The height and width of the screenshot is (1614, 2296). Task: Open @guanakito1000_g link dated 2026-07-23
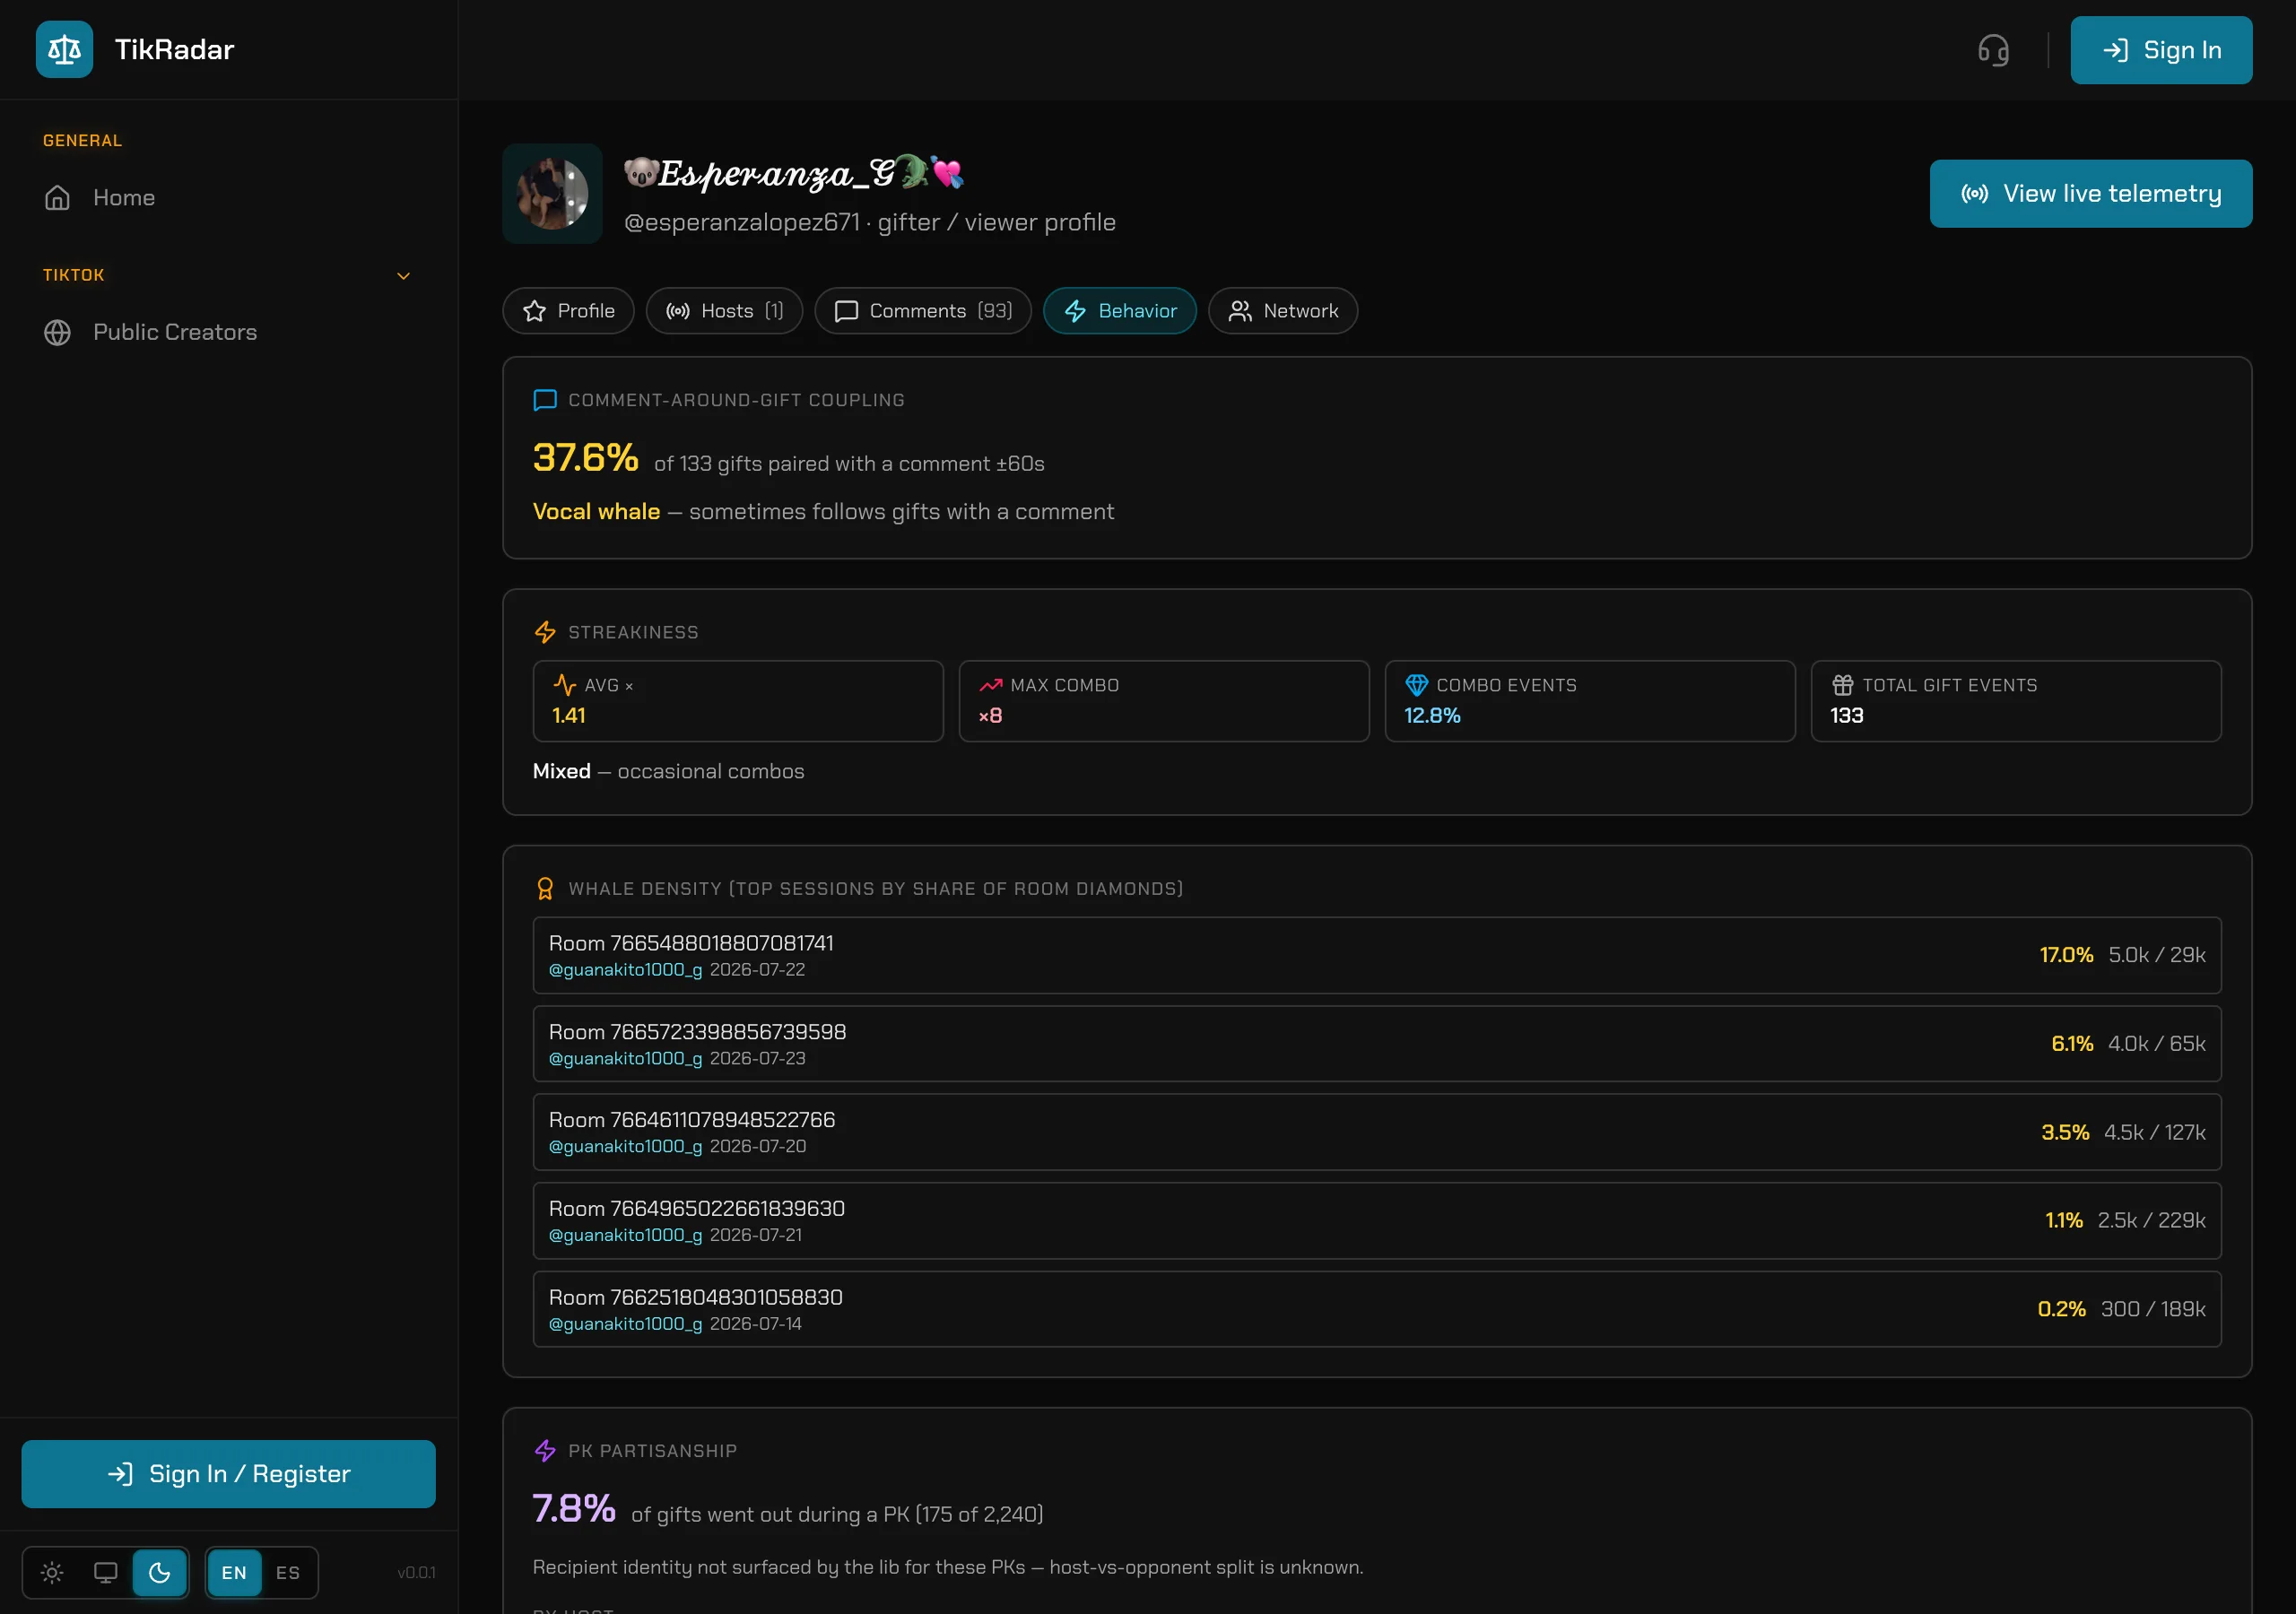625,1059
